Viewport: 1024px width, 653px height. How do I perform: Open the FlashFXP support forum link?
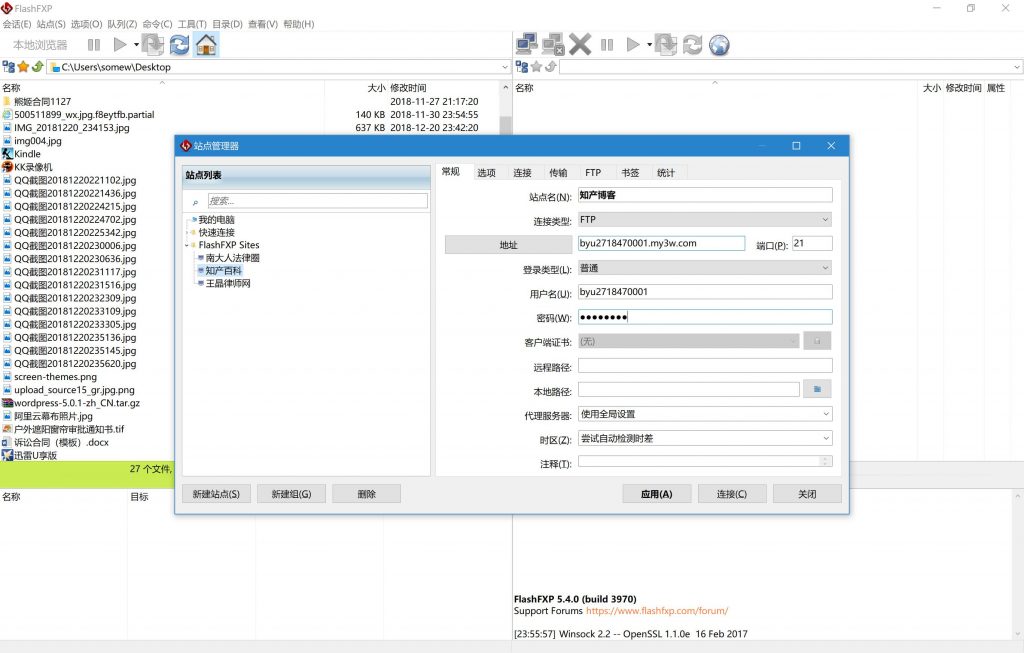(657, 611)
